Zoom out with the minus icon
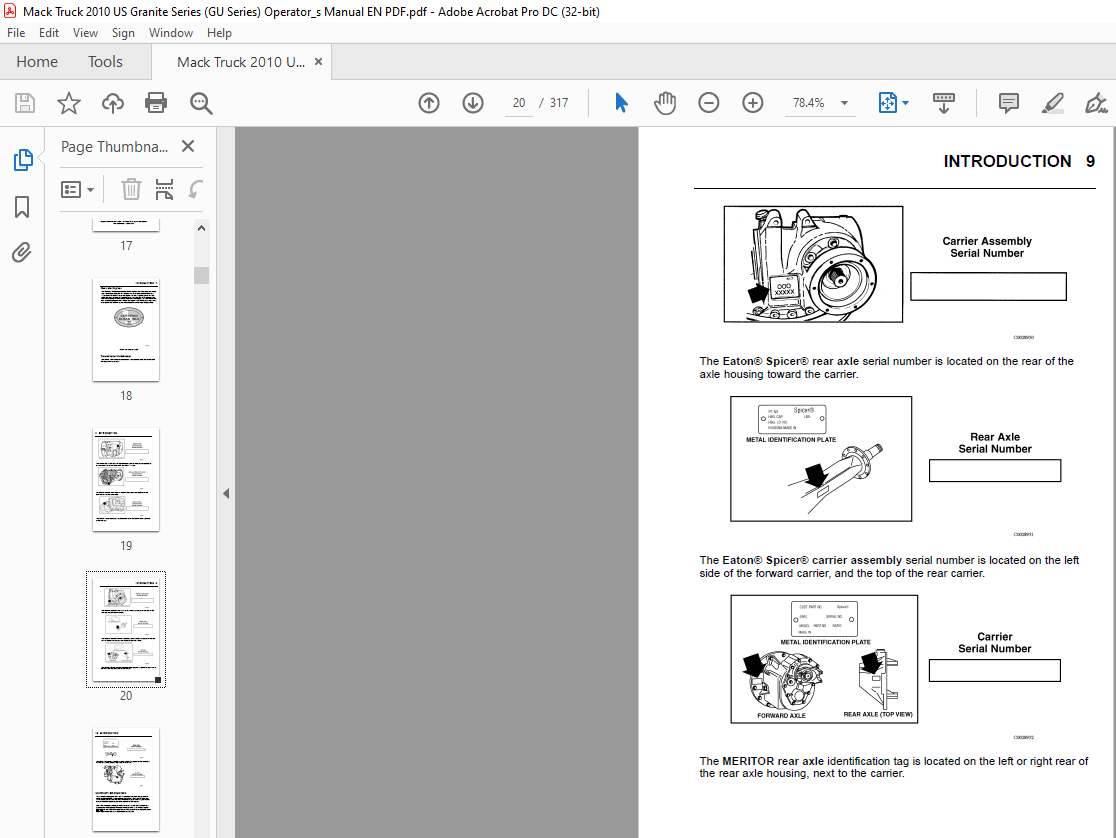This screenshot has height=838, width=1116. pos(708,103)
